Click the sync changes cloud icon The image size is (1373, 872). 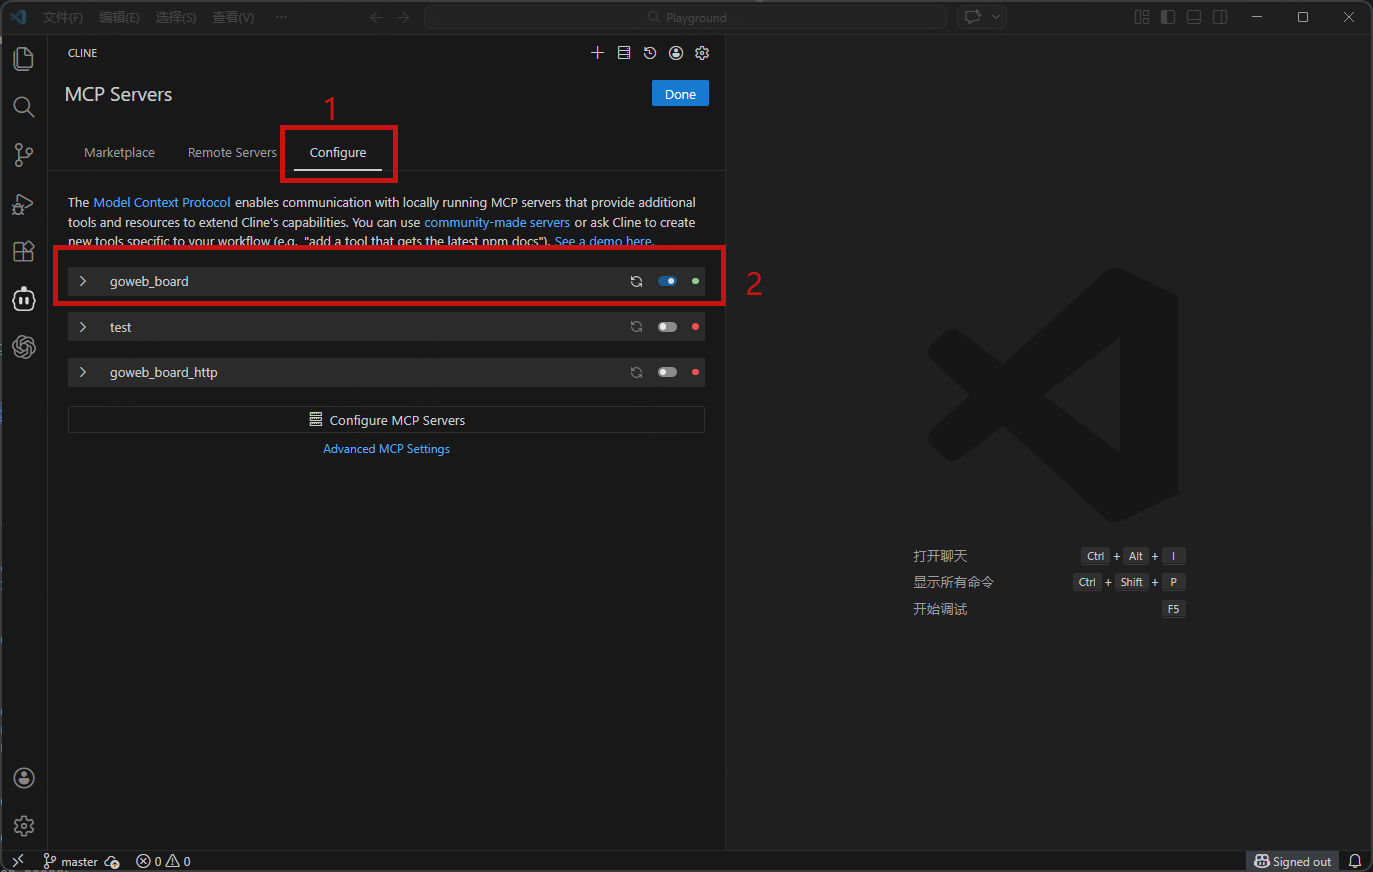pyautogui.click(x=112, y=861)
